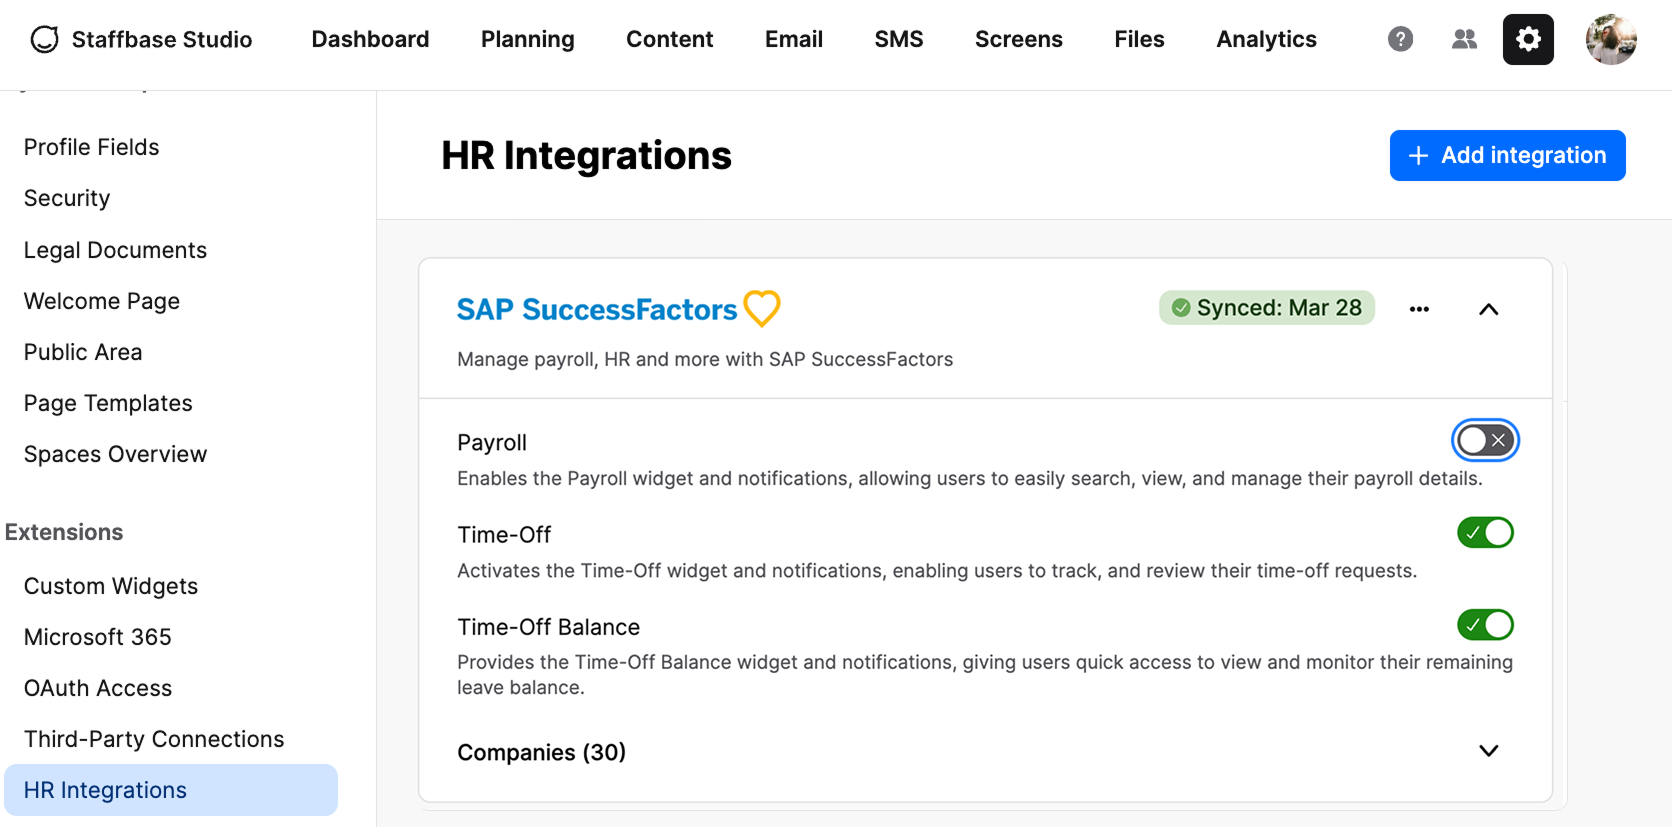Click the Synced: Mar 28 status badge
The width and height of the screenshot is (1672, 827).
(1266, 307)
